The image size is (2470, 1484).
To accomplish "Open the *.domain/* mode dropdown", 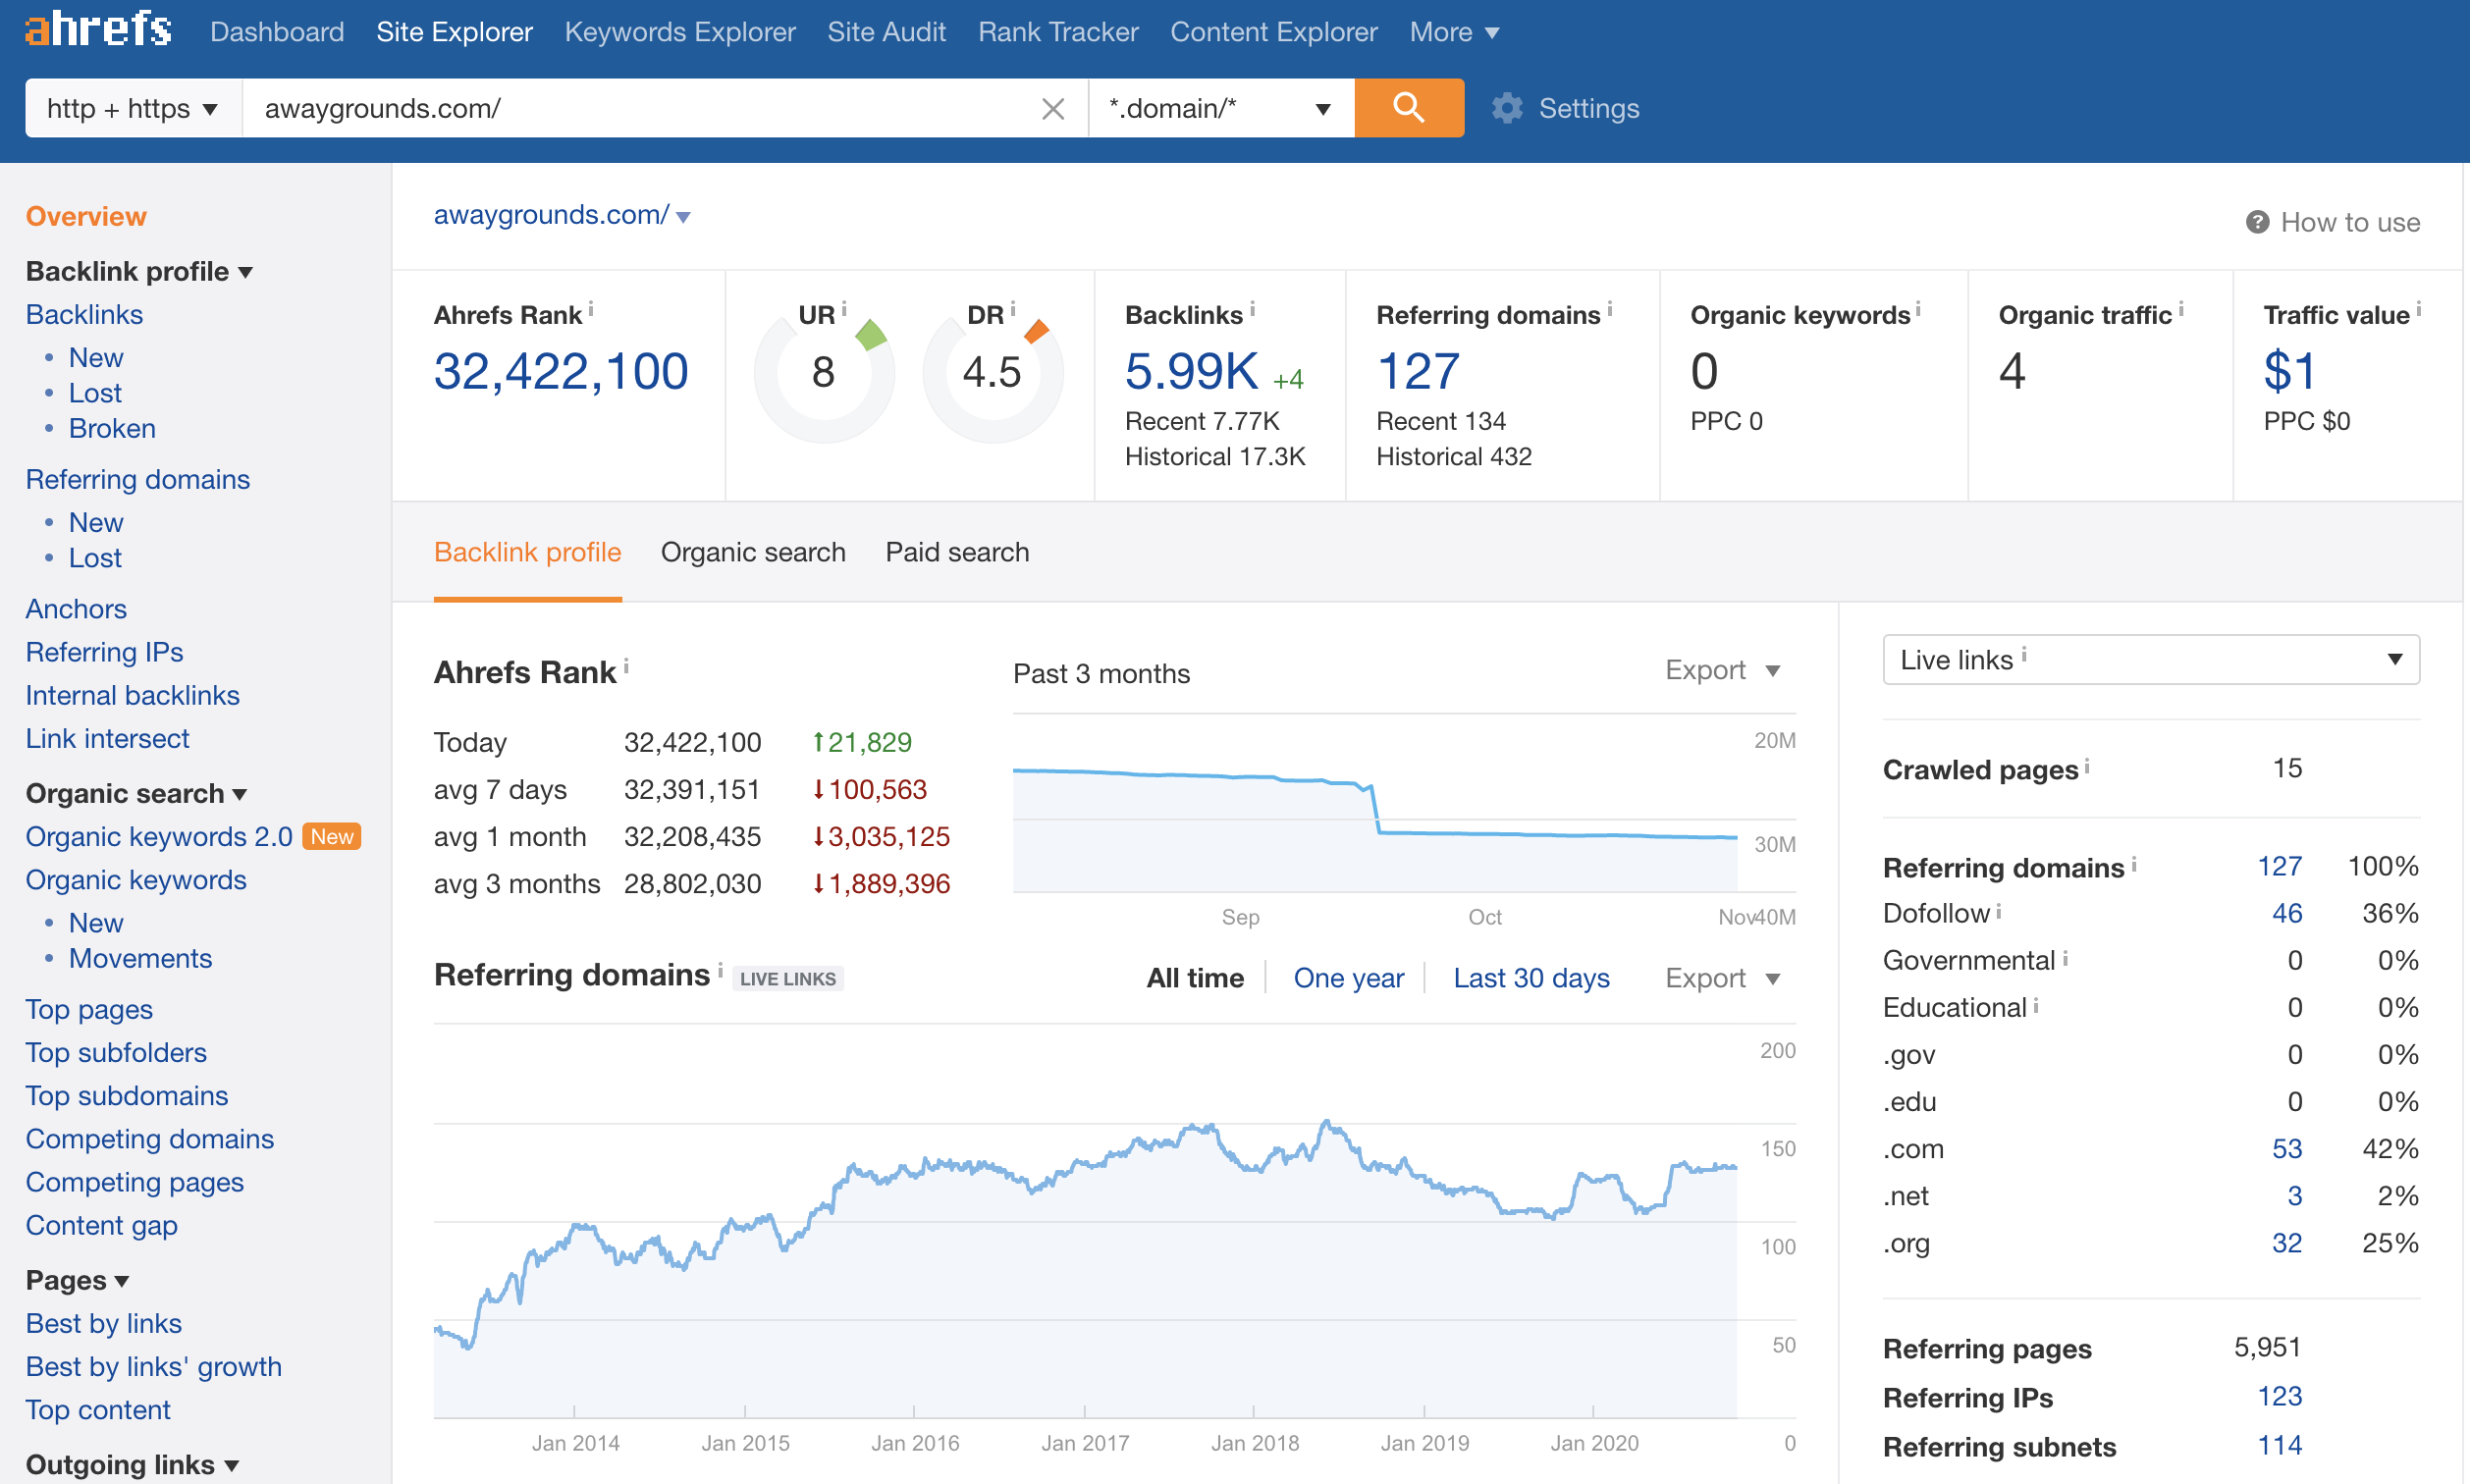I will pos(1220,108).
